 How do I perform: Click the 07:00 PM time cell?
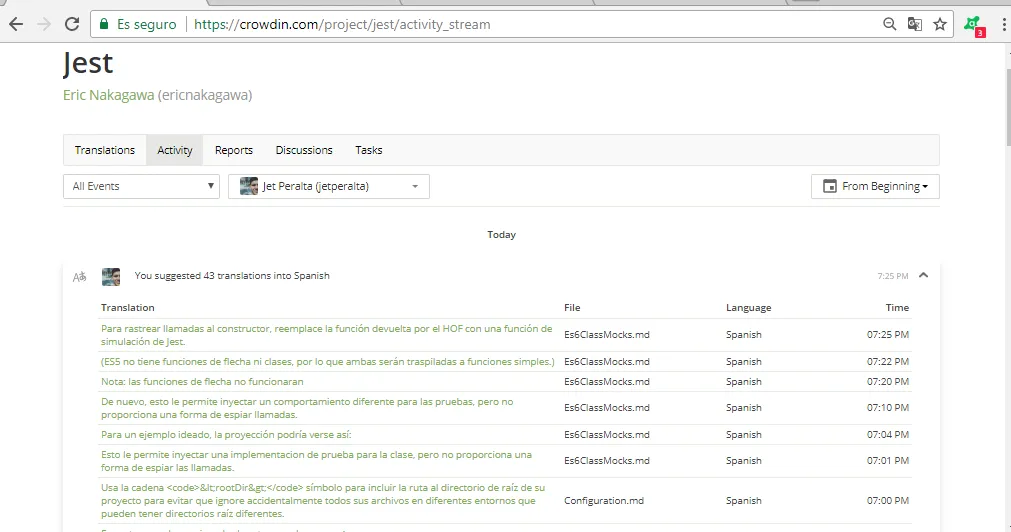pos(888,500)
